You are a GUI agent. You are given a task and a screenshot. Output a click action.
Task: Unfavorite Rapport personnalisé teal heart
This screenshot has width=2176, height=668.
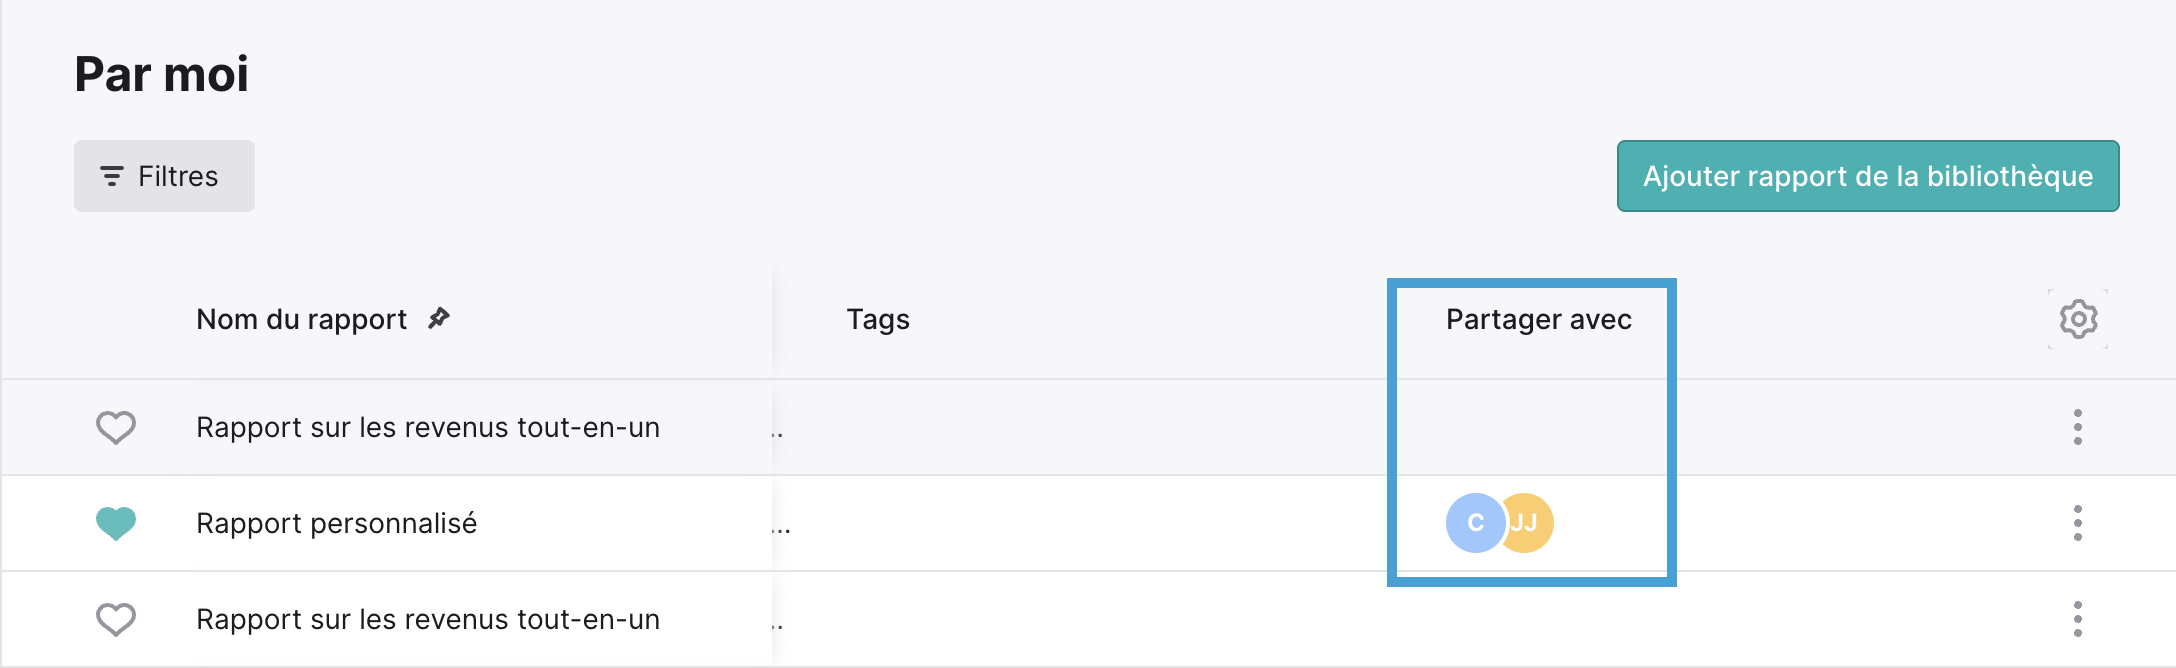(116, 523)
